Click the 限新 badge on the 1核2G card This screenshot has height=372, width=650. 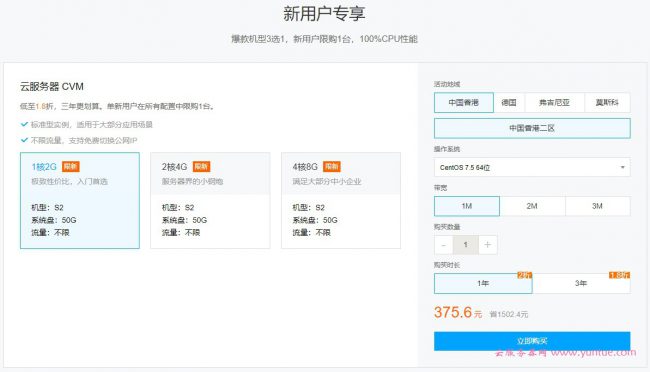tap(70, 166)
